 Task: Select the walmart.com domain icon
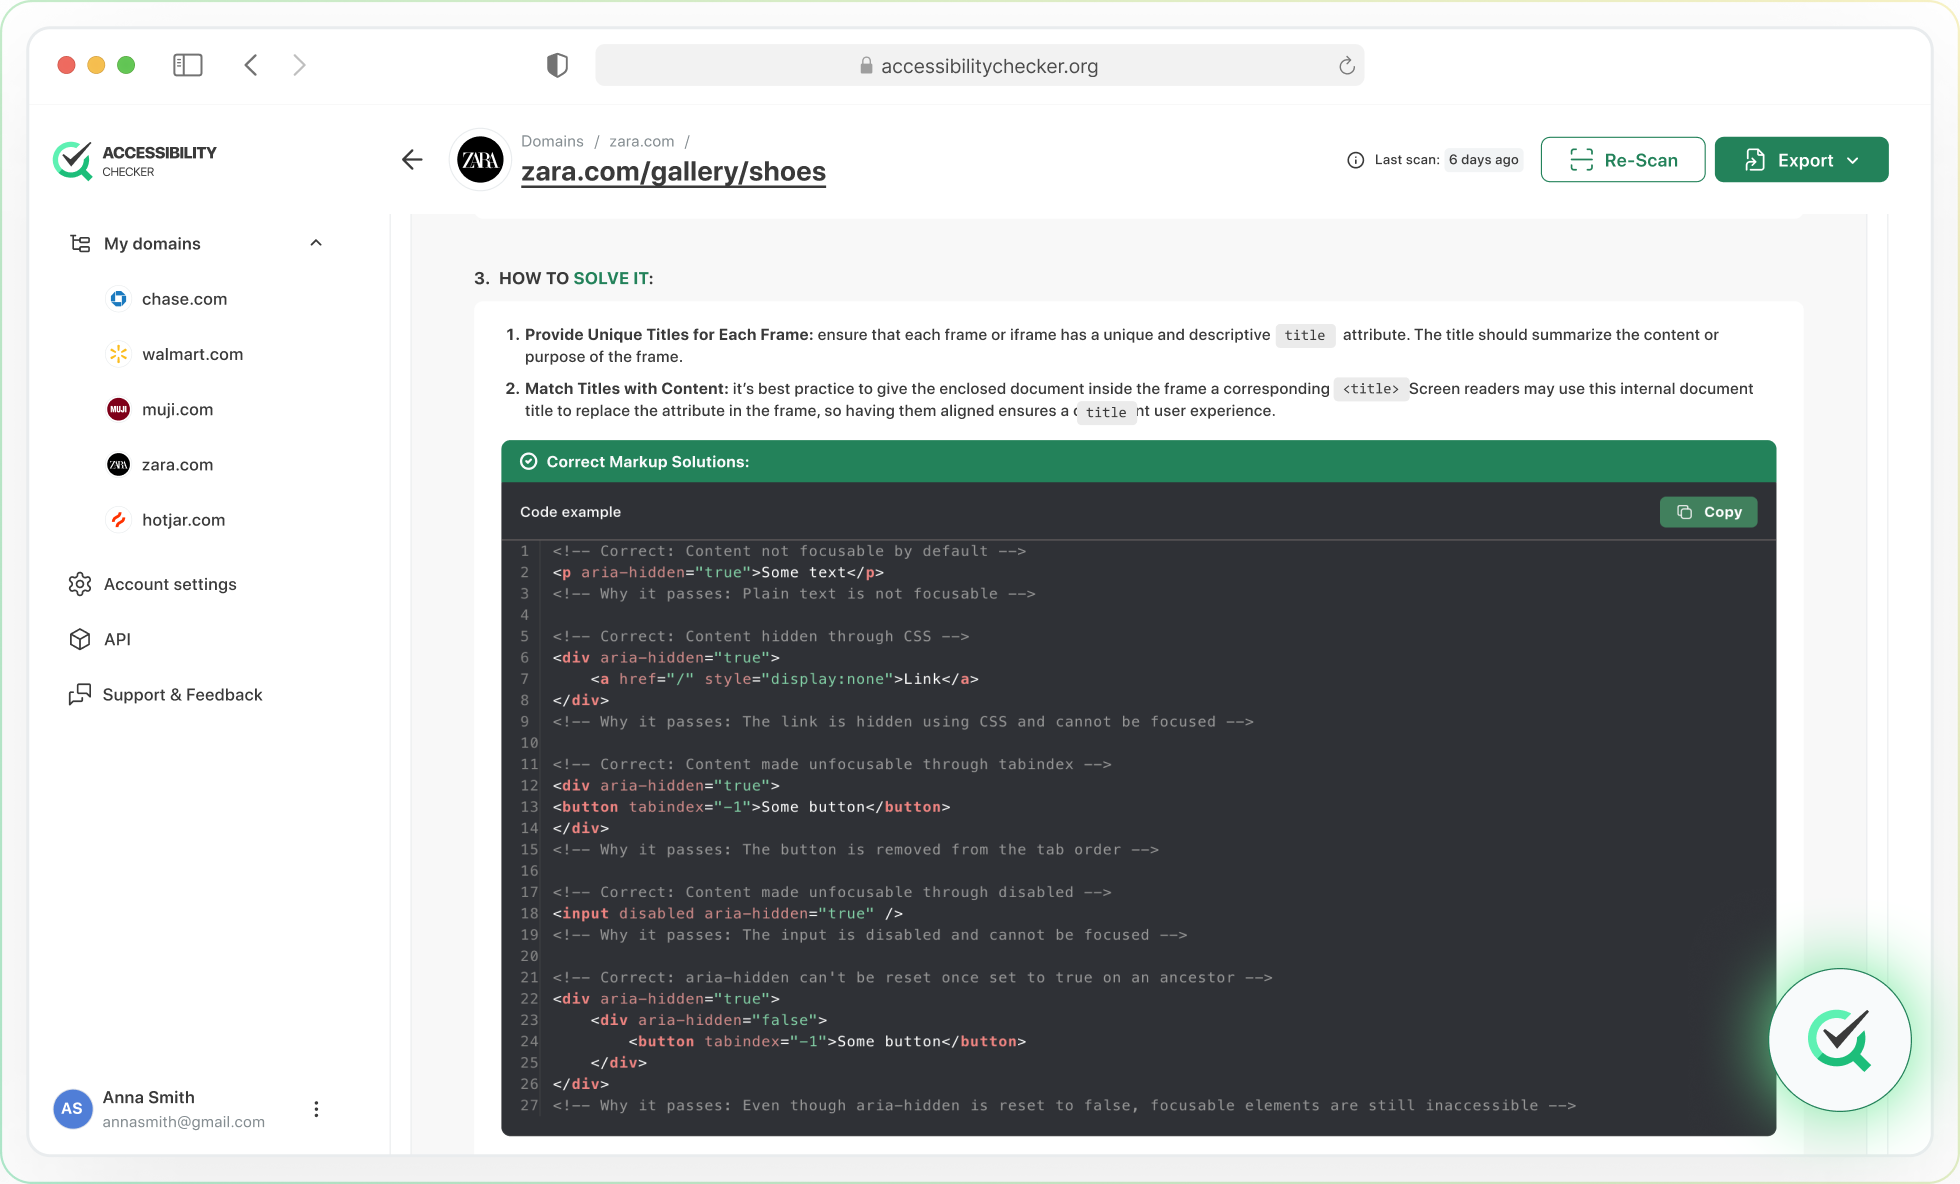click(x=118, y=354)
